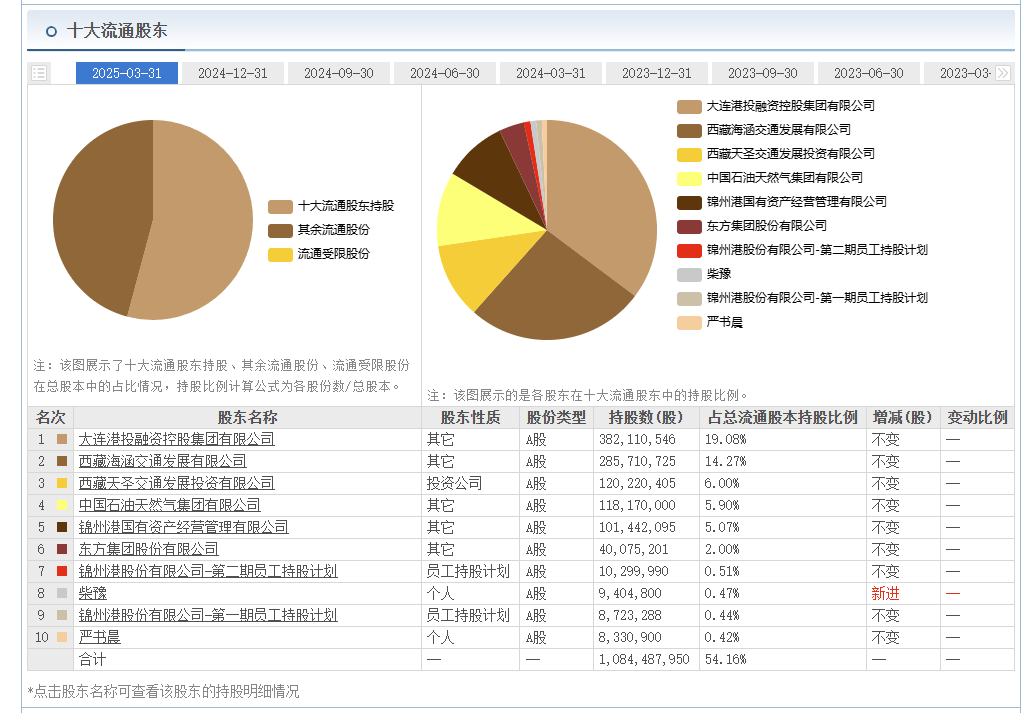Click the red color marker in row 7

coord(62,571)
